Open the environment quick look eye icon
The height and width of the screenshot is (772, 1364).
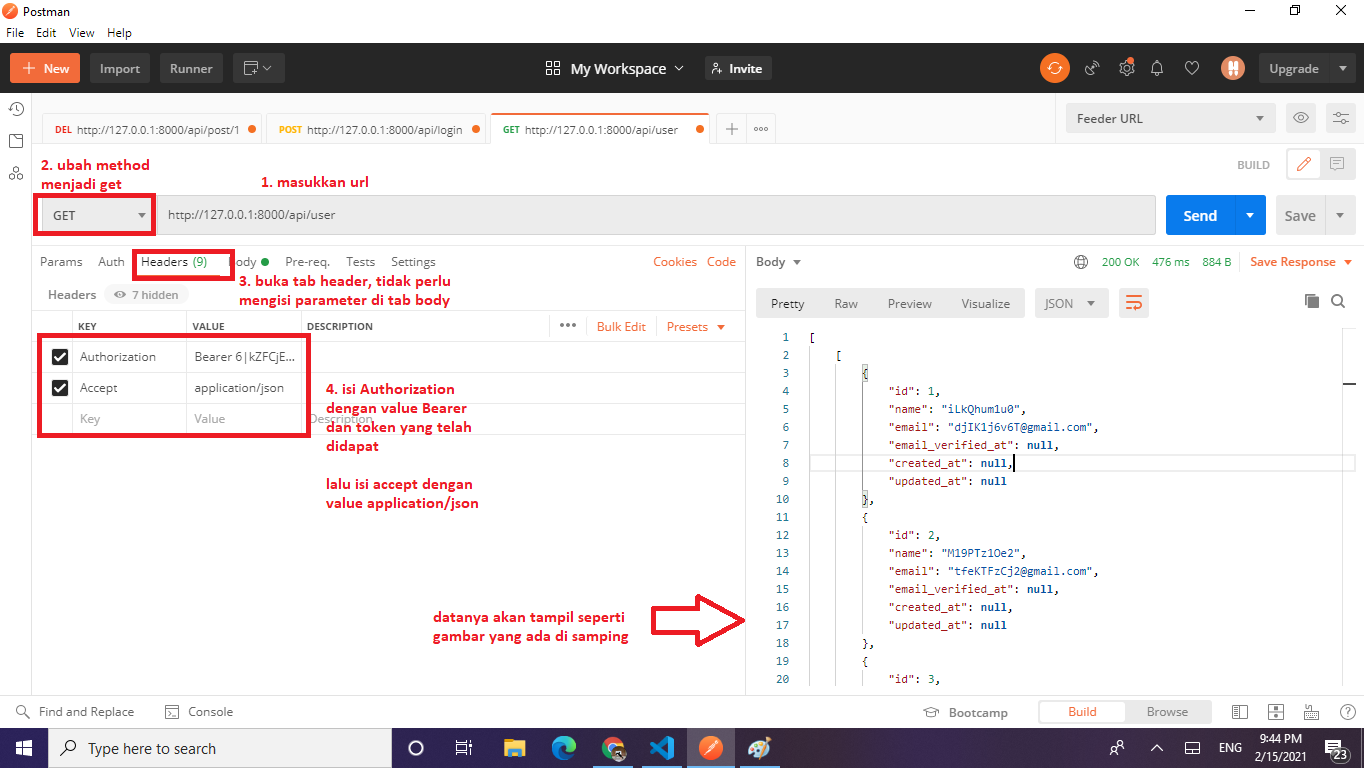(1300, 117)
